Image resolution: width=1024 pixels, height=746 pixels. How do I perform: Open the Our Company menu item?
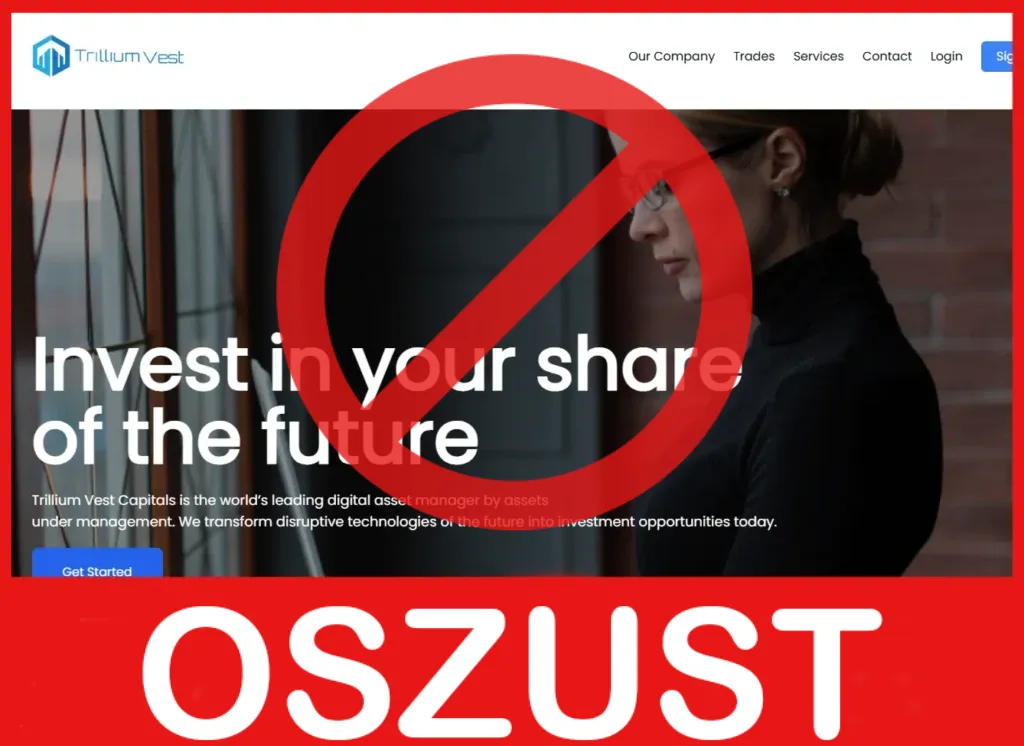click(x=671, y=56)
